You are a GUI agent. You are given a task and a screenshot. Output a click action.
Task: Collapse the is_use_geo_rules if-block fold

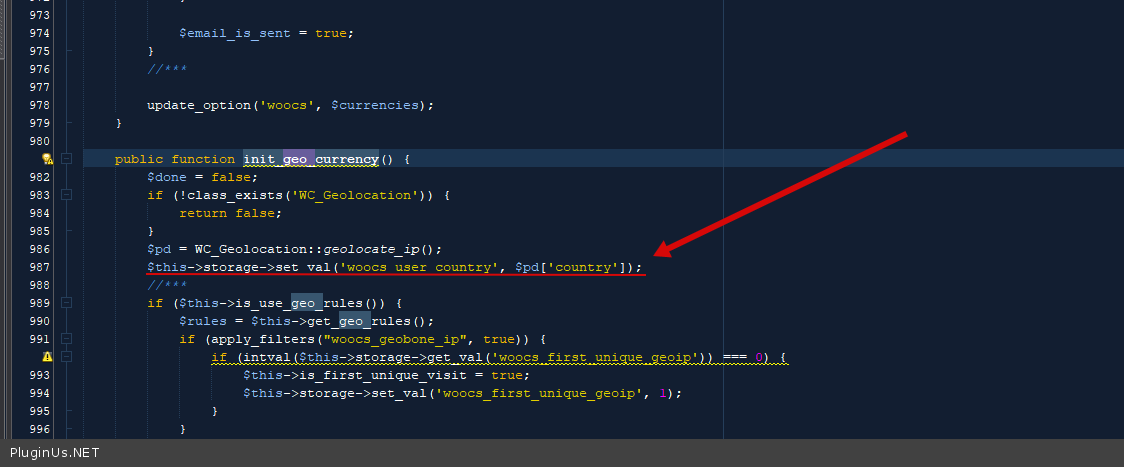66,303
